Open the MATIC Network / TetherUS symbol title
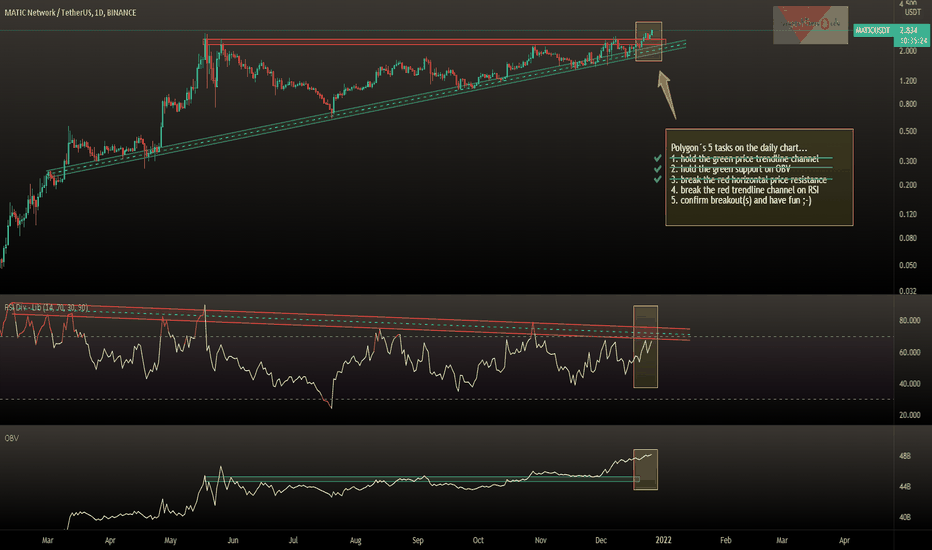 pos(70,12)
